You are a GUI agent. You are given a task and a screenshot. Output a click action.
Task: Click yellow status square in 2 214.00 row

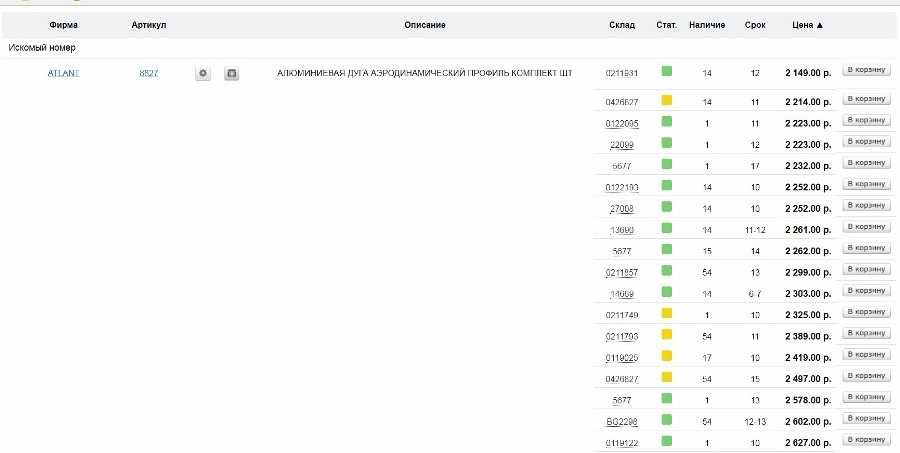tap(667, 101)
